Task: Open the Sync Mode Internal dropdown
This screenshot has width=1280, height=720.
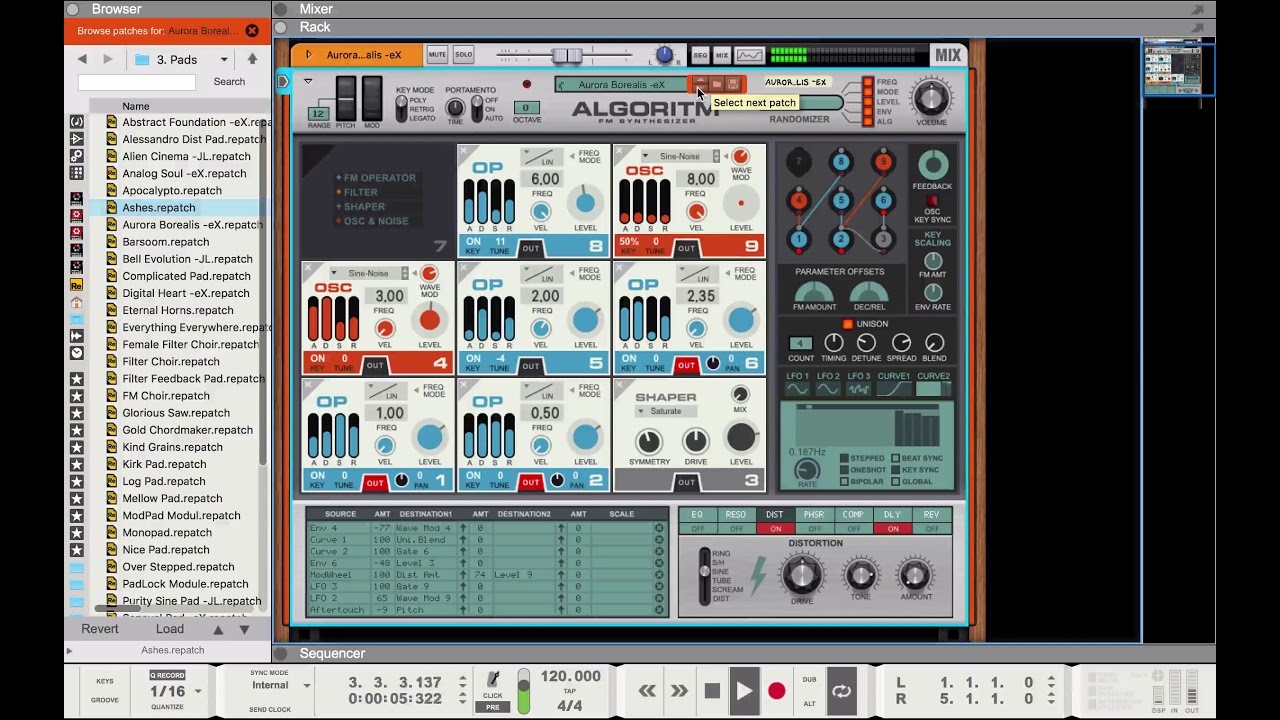Action: [x=280, y=686]
